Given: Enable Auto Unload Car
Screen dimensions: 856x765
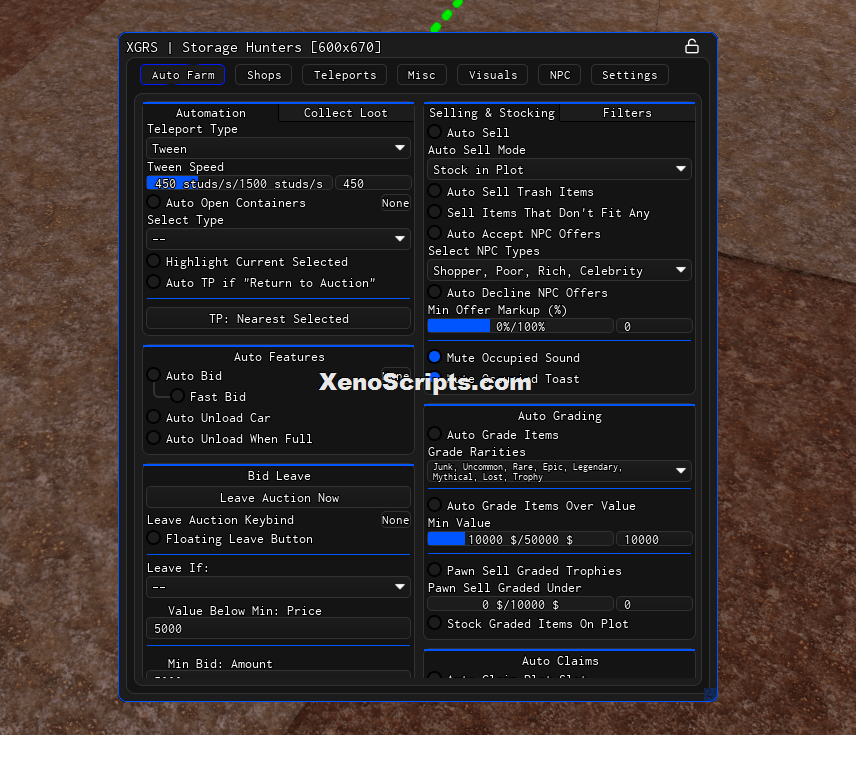Looking at the screenshot, I should tap(153, 417).
